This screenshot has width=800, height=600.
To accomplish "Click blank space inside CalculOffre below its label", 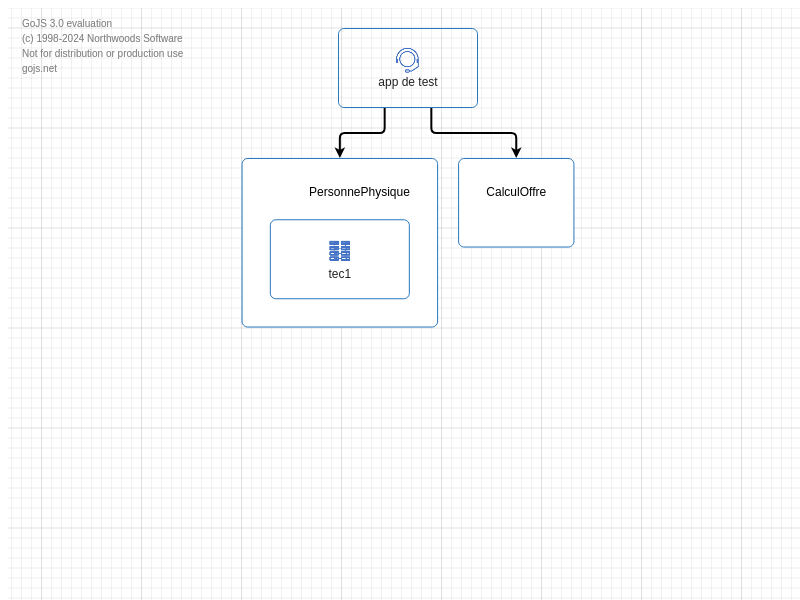I will (x=516, y=224).
